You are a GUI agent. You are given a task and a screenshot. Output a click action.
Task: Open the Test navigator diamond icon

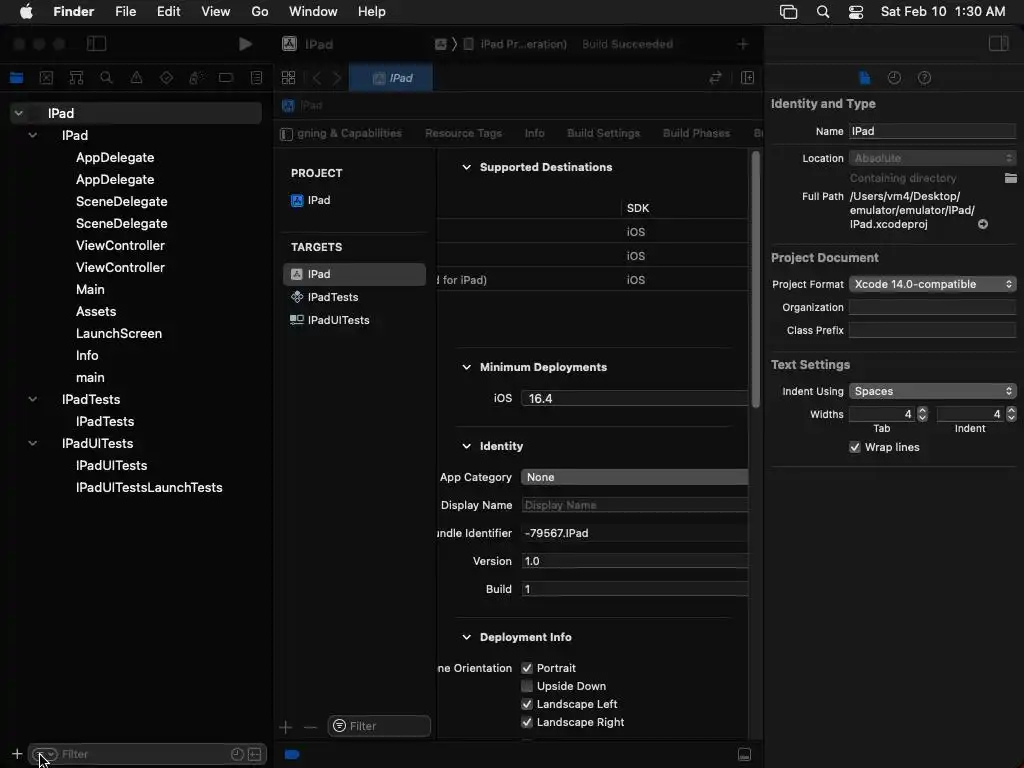coord(167,78)
